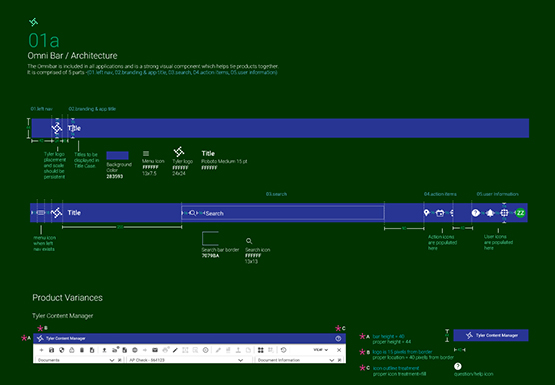Viewport: 555px width, 385px height.
Task: Open the View dropdown in toolbar
Action: point(320,350)
